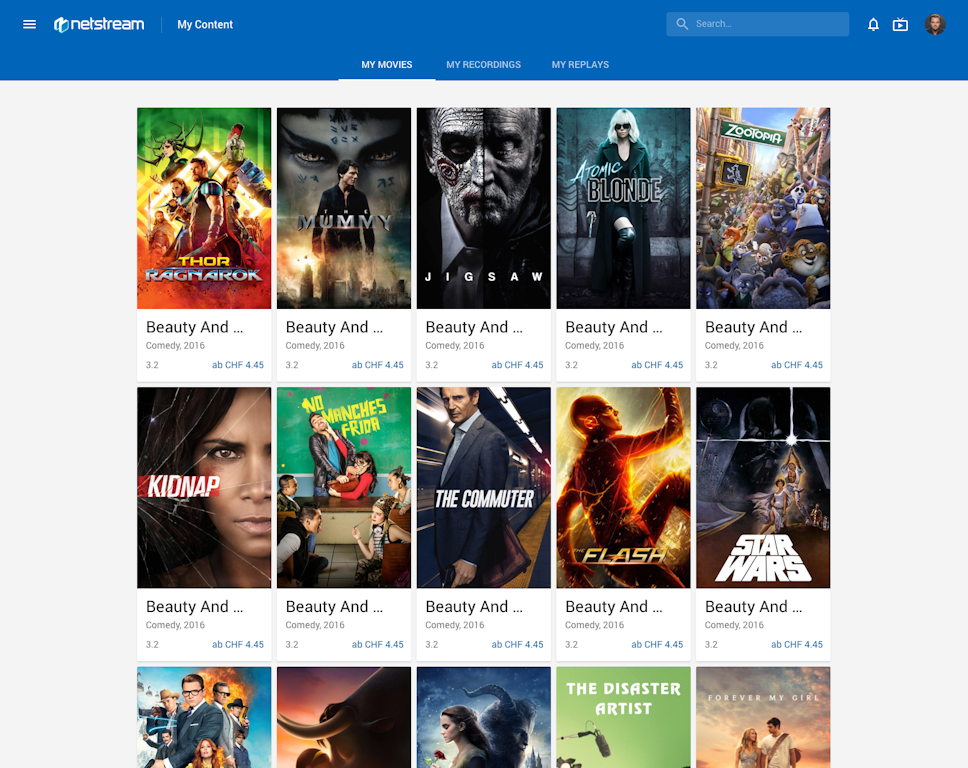Screen dimensions: 968x768
Task: Click price link under Thor Ragnarok
Action: 238,365
